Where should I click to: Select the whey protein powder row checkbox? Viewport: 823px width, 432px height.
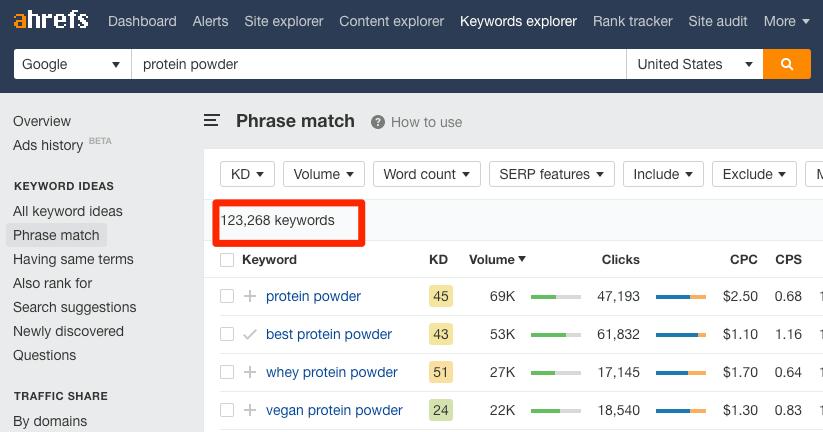pyautogui.click(x=227, y=372)
